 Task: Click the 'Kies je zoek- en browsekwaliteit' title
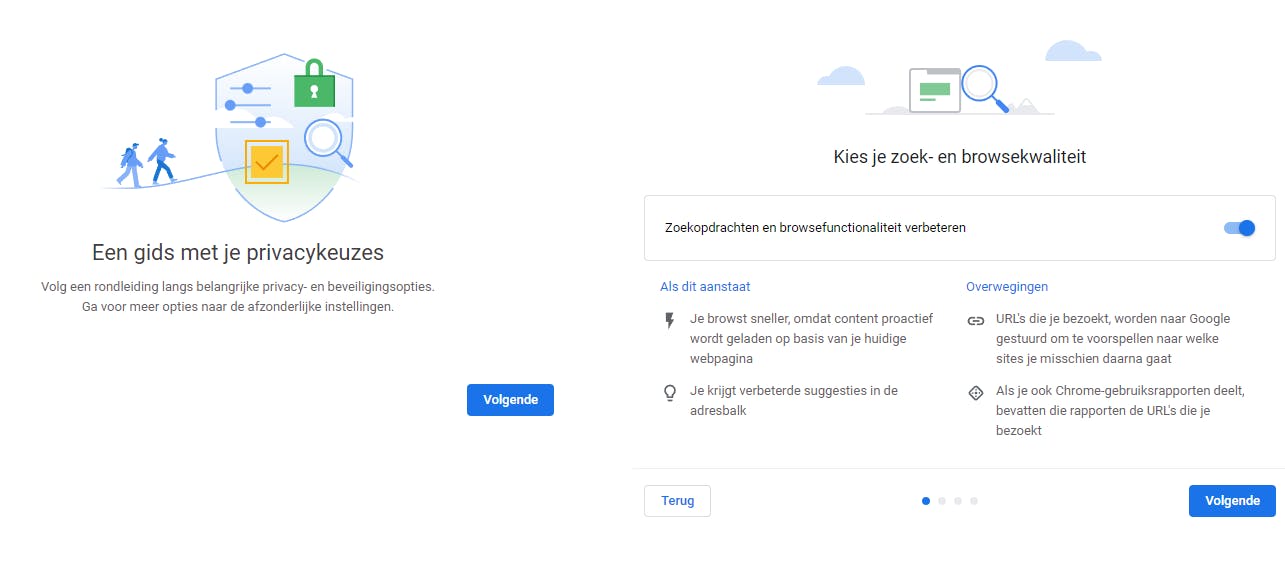(x=959, y=157)
